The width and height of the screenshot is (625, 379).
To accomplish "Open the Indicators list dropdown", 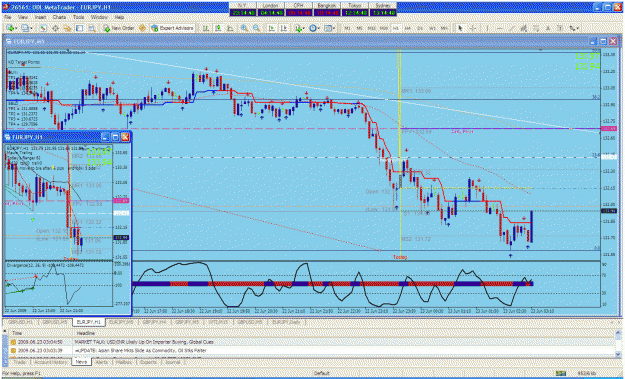I will [x=299, y=28].
